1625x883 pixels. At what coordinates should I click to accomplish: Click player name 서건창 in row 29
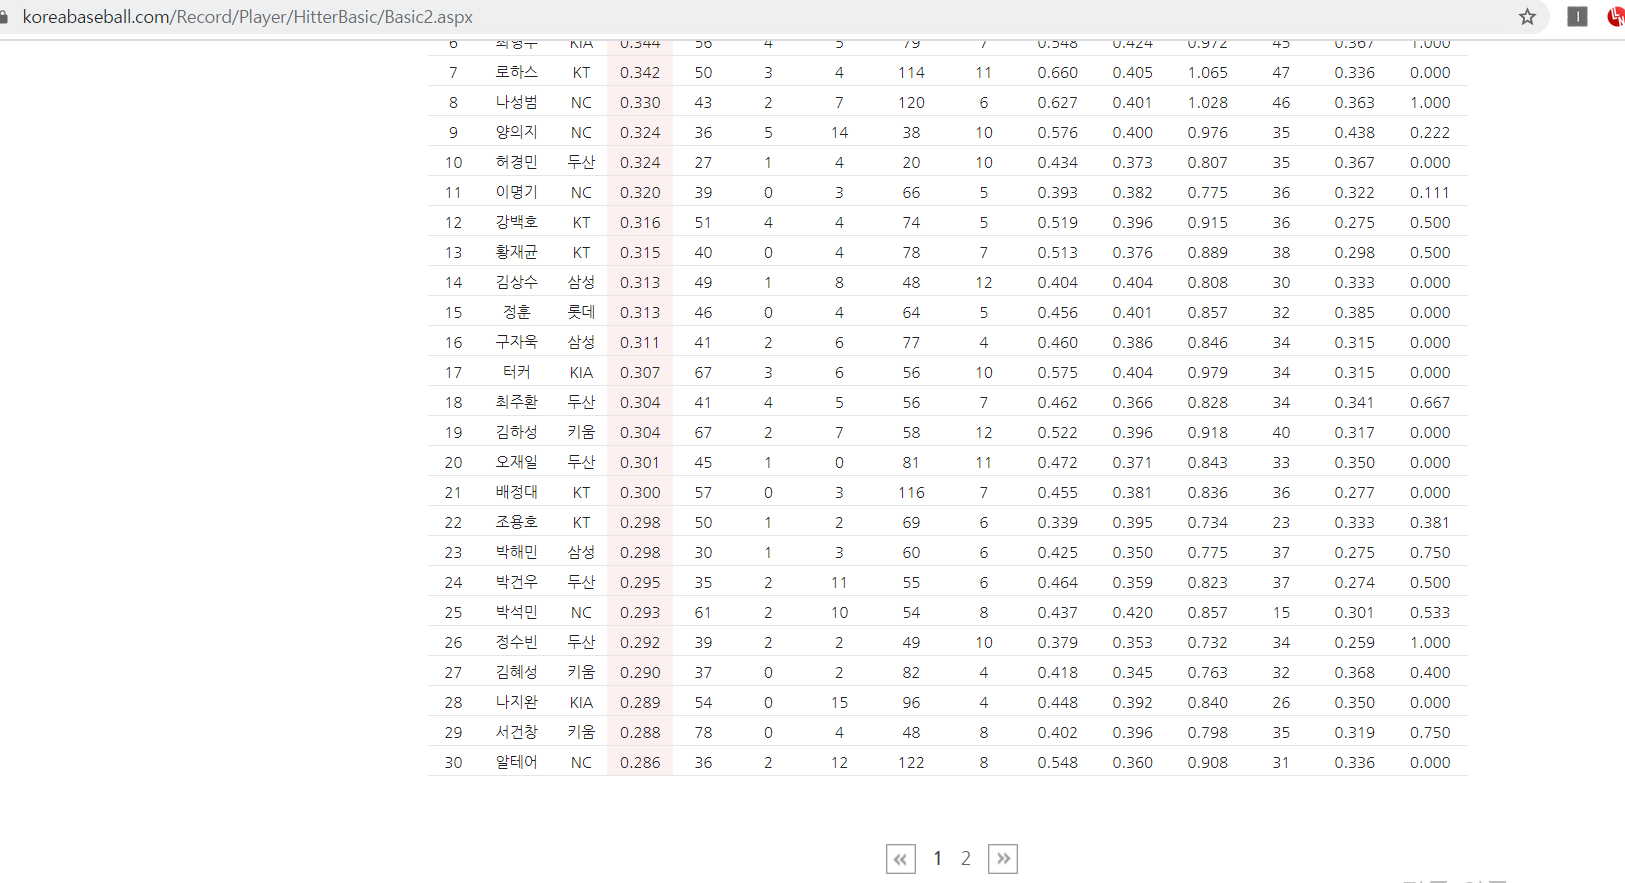[517, 732]
